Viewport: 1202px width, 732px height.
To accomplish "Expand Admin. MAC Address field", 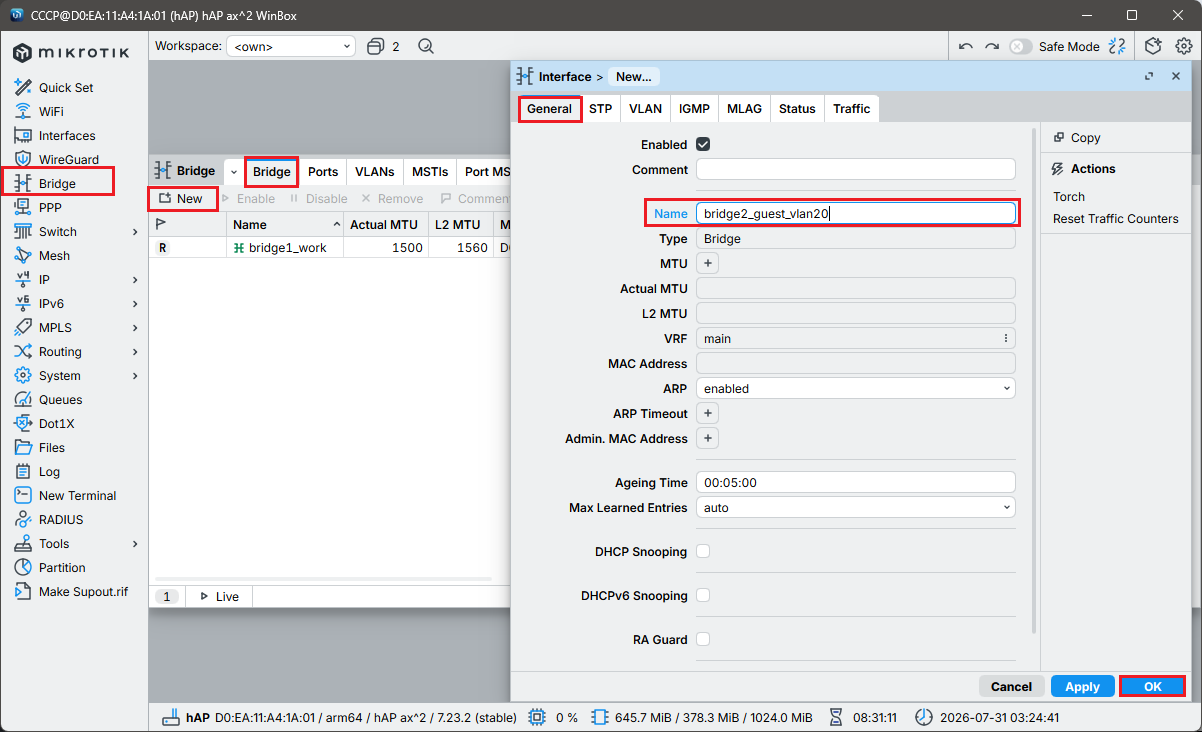I will click(707, 438).
